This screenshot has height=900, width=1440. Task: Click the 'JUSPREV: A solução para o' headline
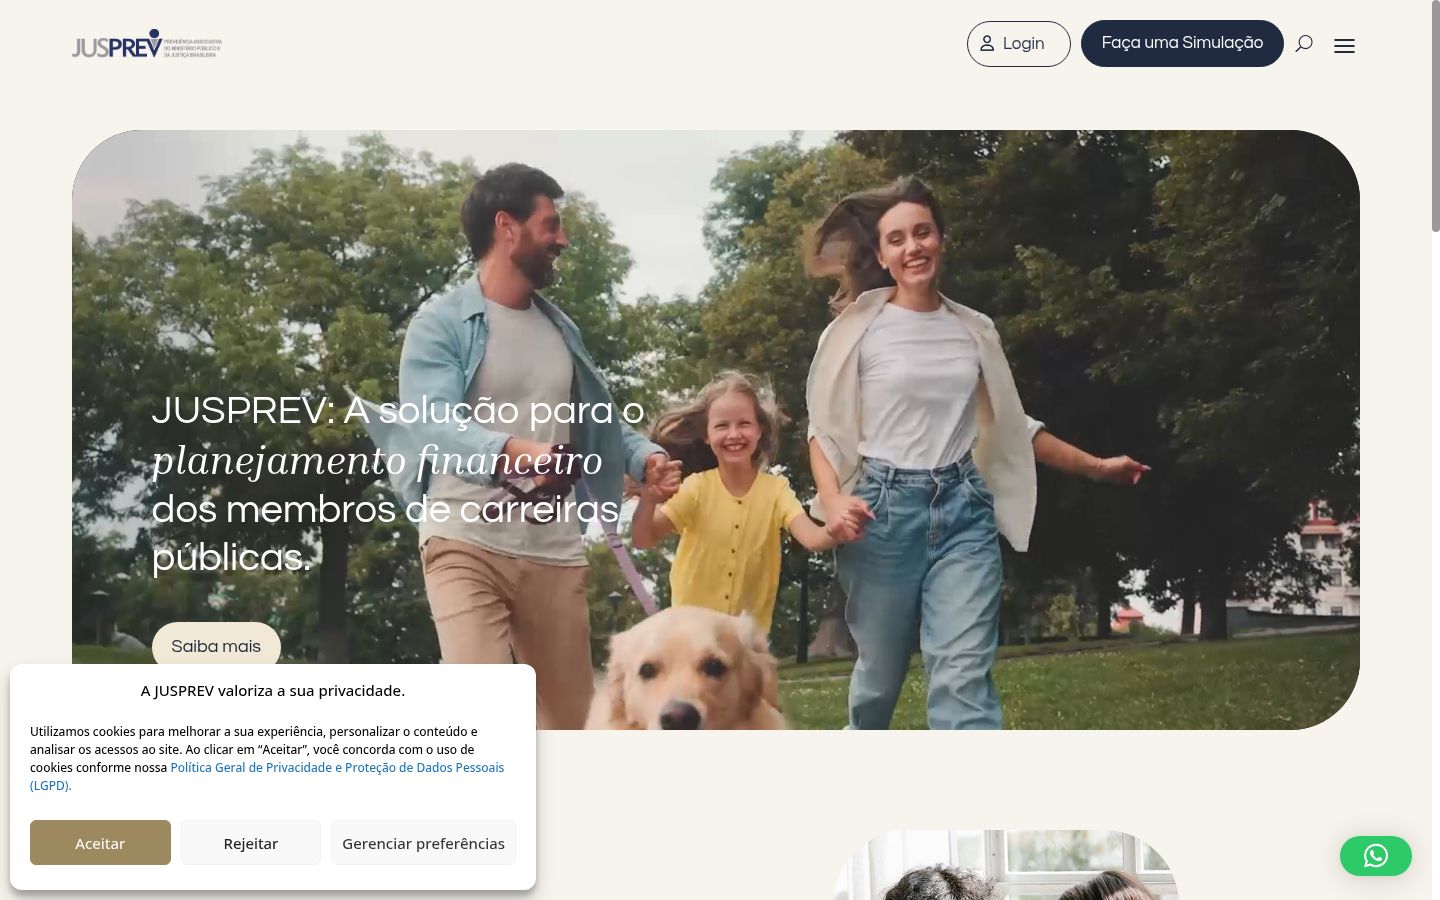coord(398,410)
